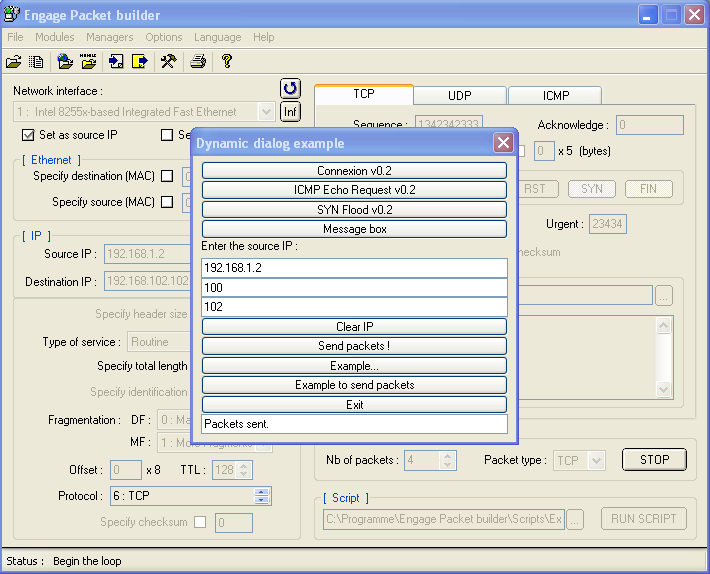Expand the Network interface dropdown

[266, 112]
